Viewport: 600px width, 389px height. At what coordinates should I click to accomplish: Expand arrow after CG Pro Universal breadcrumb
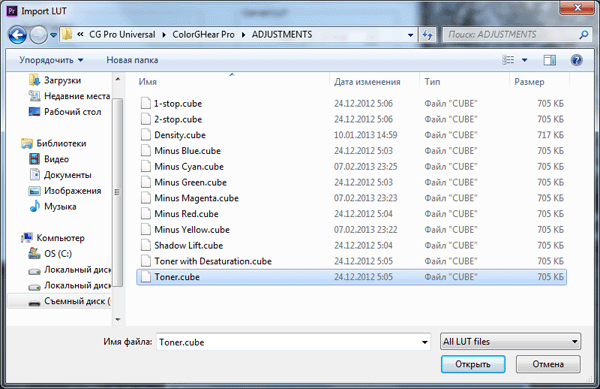point(164,35)
